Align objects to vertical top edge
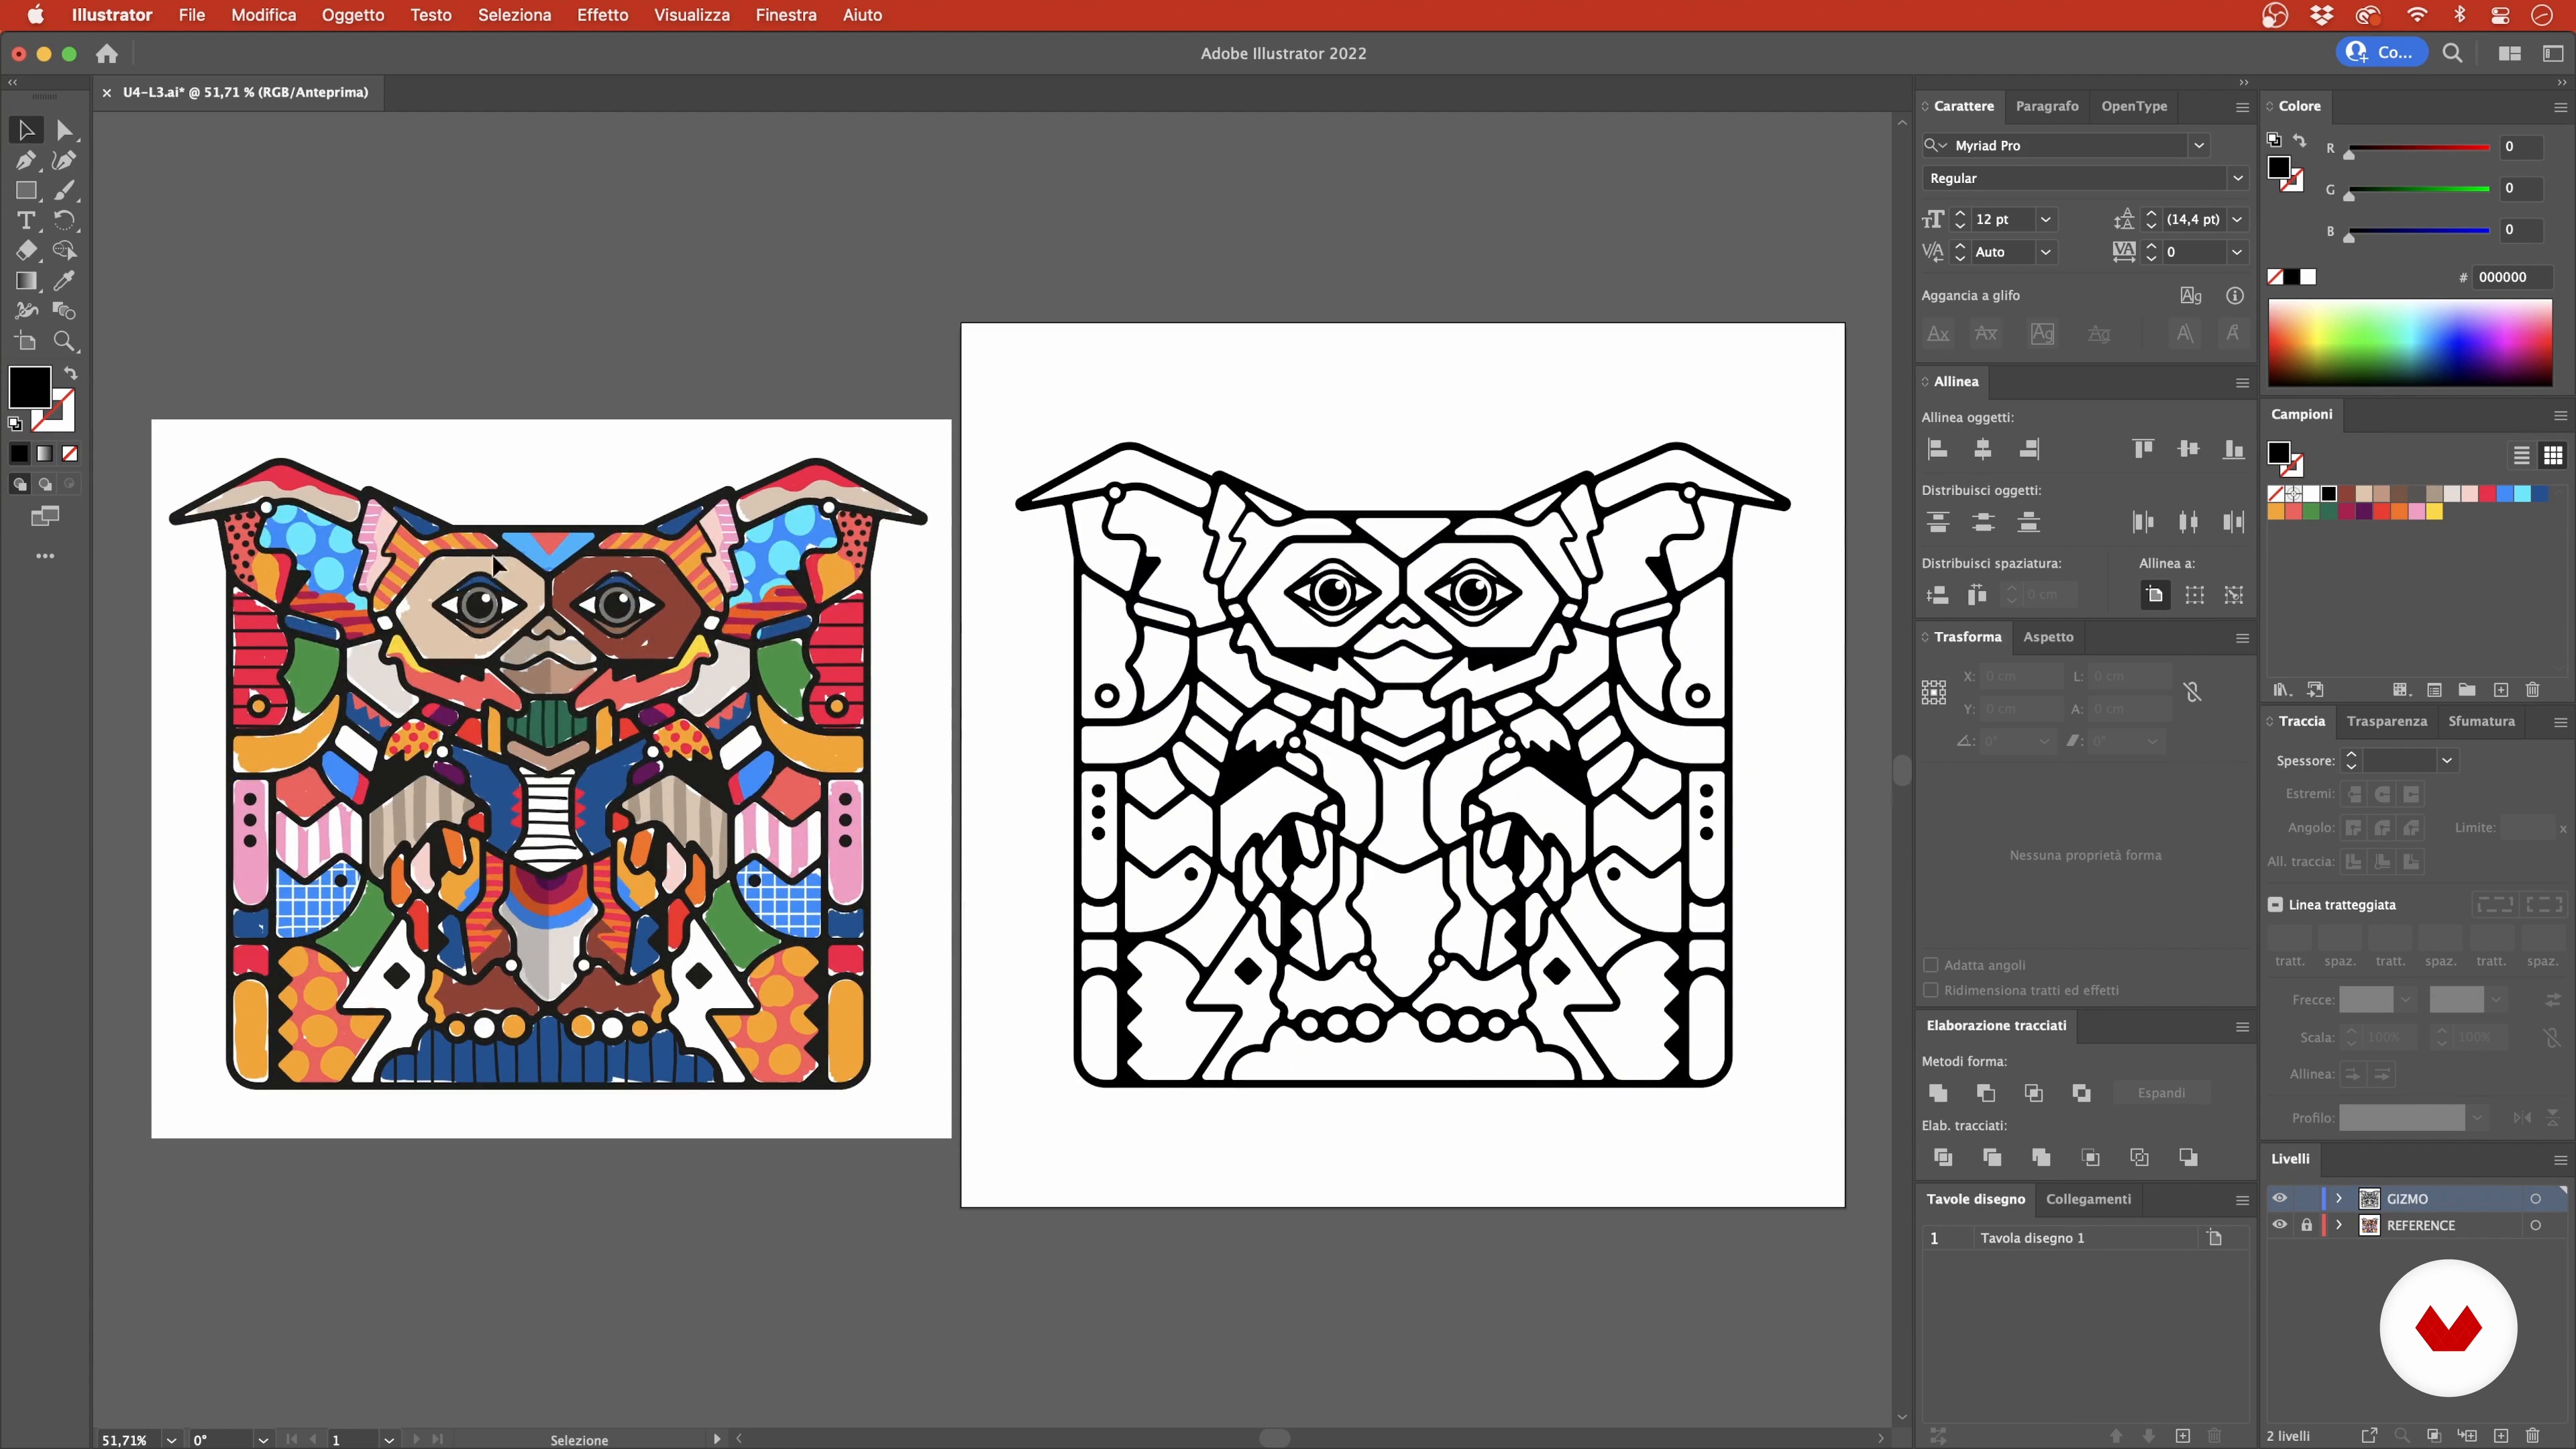The image size is (2576, 1449). tap(2142, 449)
